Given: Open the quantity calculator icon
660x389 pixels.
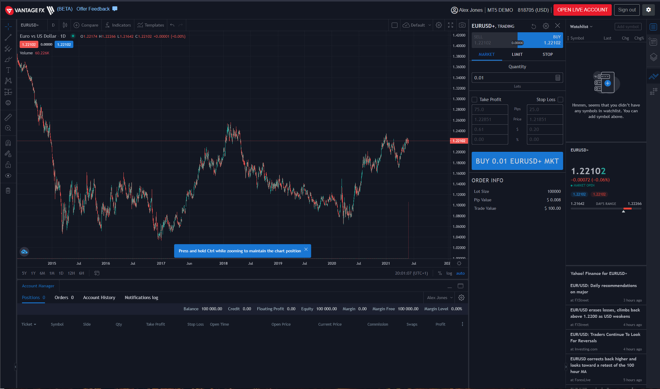Looking at the screenshot, I should 558,77.
